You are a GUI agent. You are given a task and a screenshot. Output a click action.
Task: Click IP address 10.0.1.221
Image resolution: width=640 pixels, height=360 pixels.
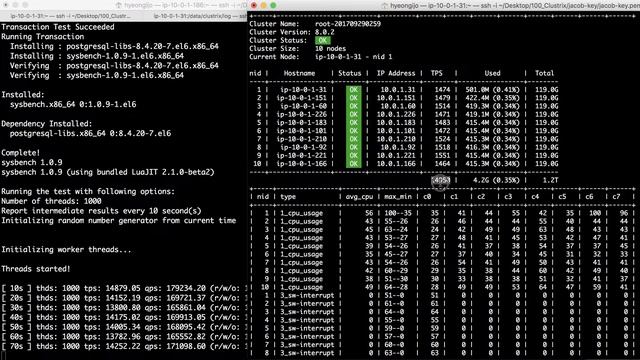(396, 156)
